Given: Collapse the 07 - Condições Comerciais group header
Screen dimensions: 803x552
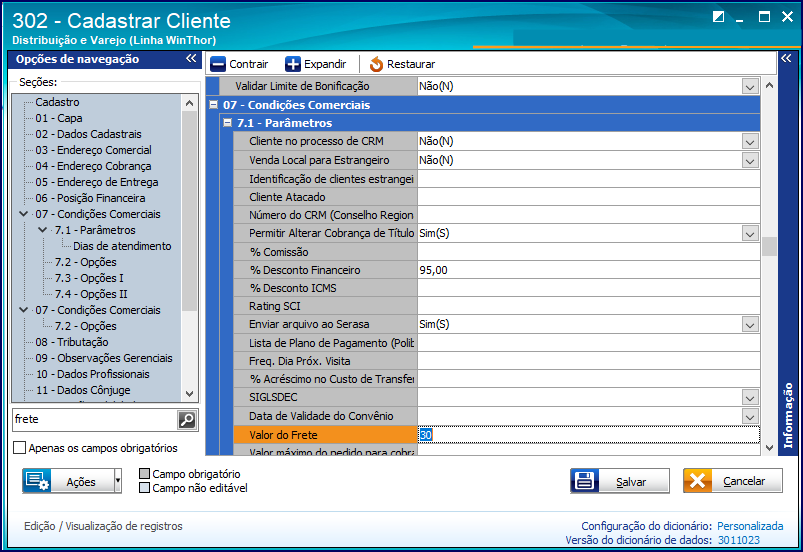Looking at the screenshot, I should click(x=214, y=105).
